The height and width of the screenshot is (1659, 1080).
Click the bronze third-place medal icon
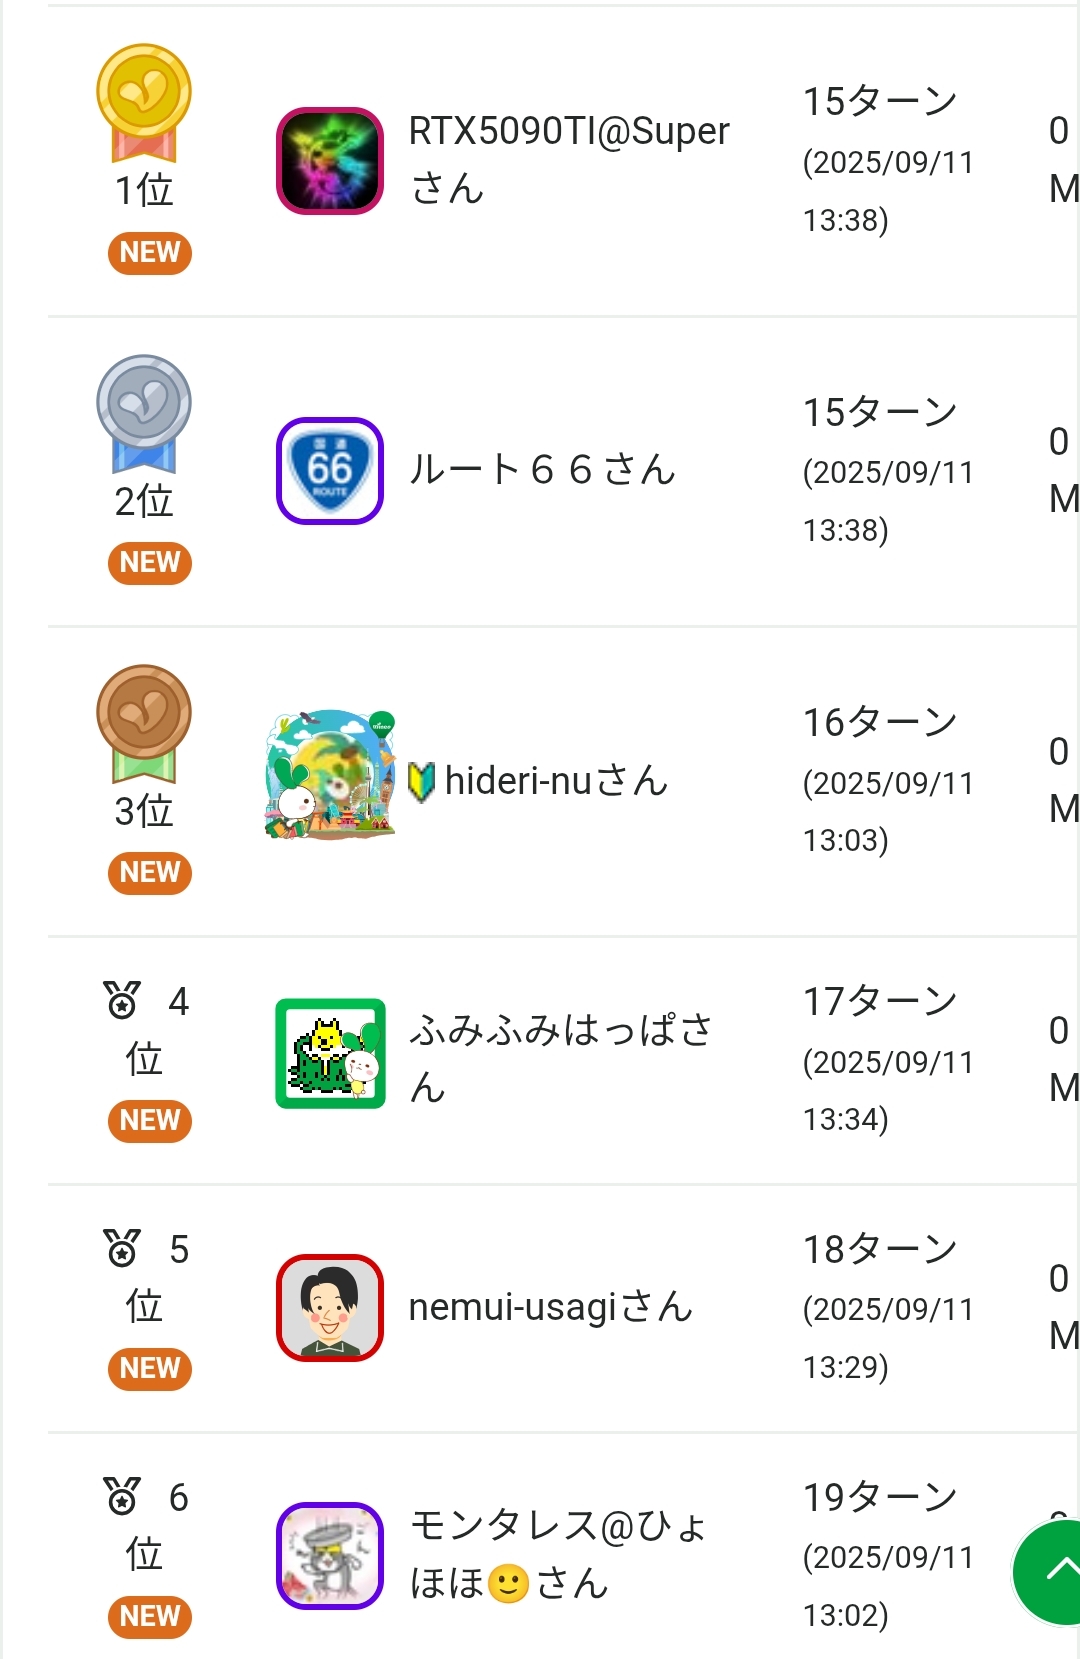(x=144, y=722)
